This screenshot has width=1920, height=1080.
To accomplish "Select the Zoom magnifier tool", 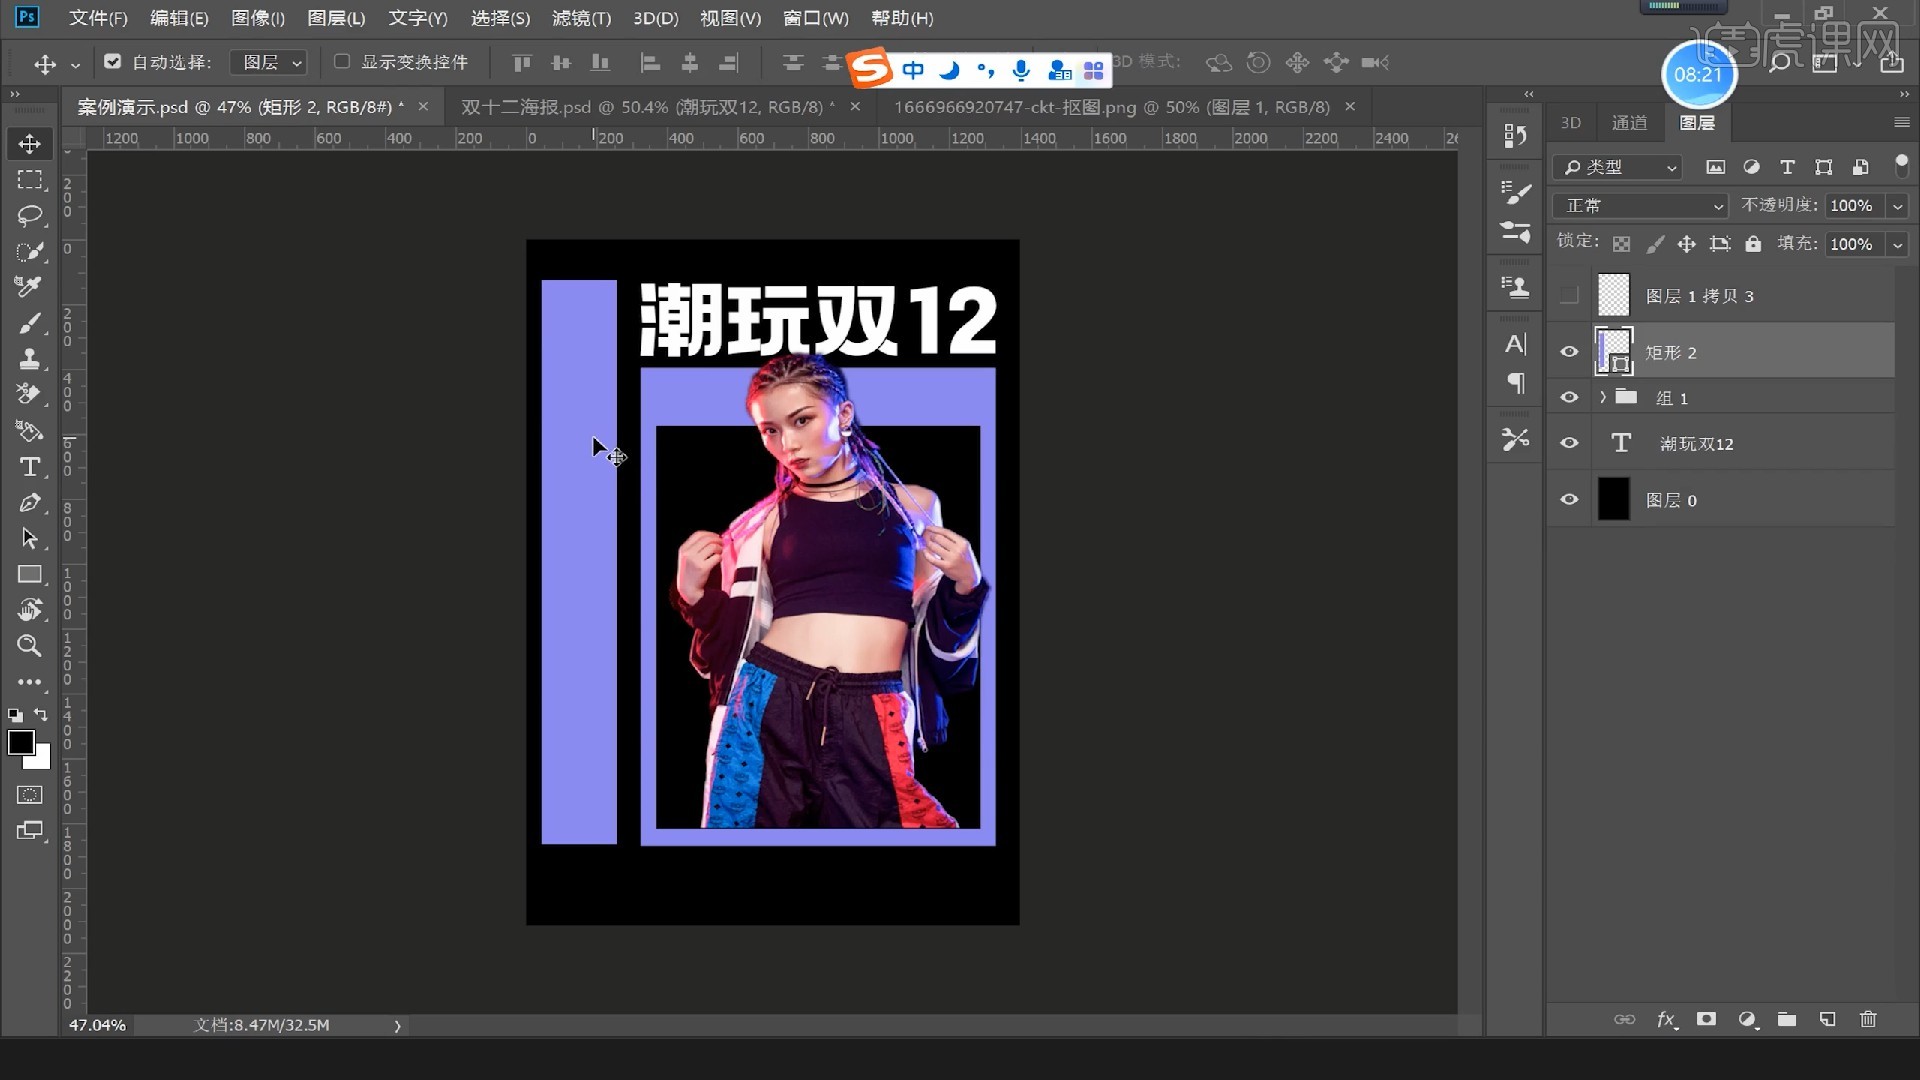I will pos(29,646).
